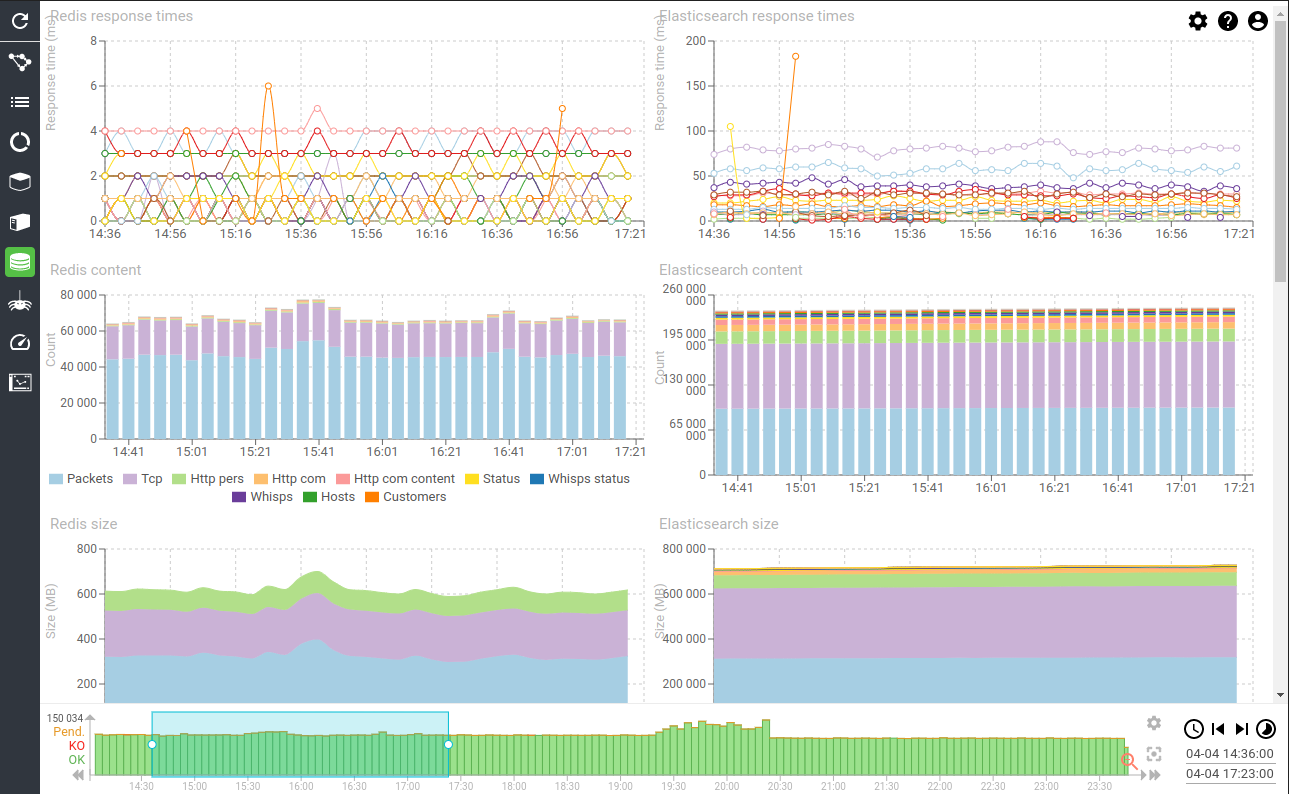Toggle Http com series in the legend
This screenshot has height=794, width=1289.
pyautogui.click(x=290, y=479)
